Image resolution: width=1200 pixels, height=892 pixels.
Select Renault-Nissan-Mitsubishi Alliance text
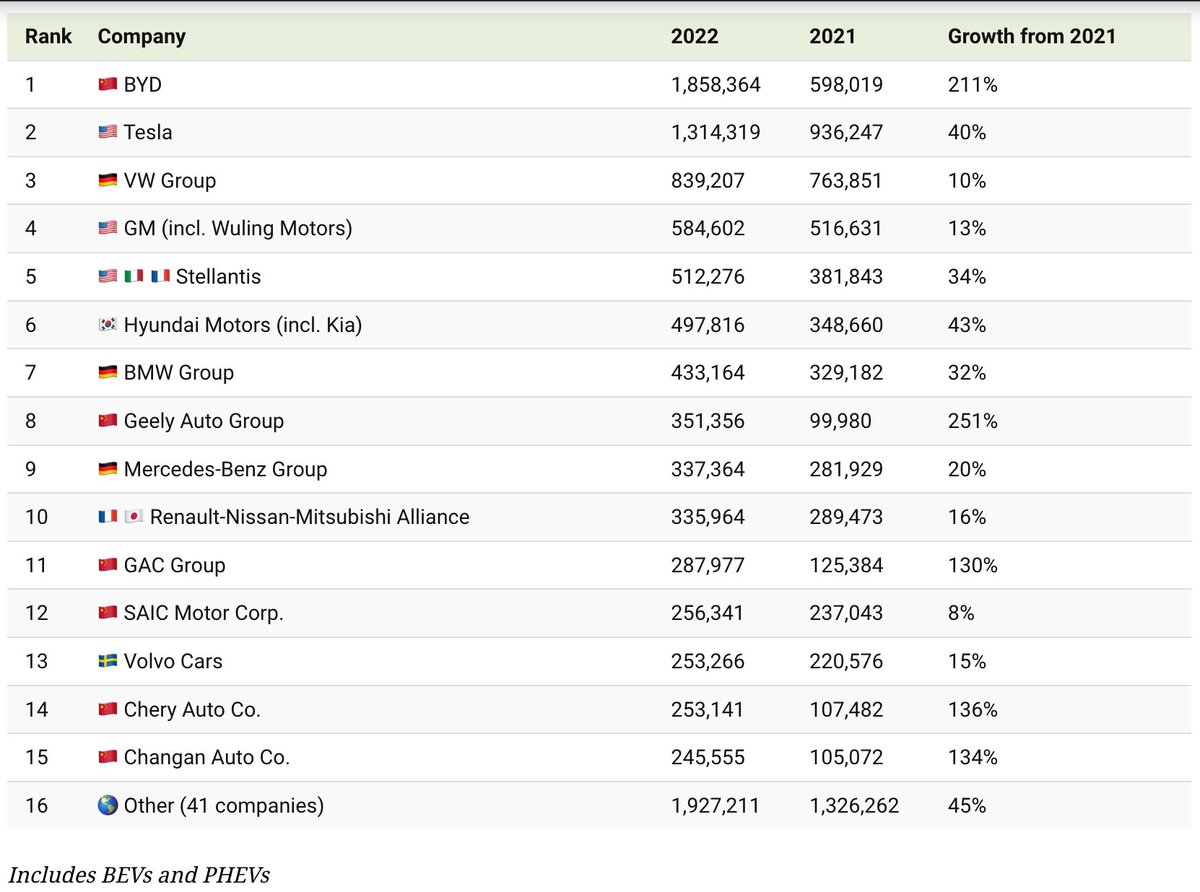pyautogui.click(x=310, y=517)
